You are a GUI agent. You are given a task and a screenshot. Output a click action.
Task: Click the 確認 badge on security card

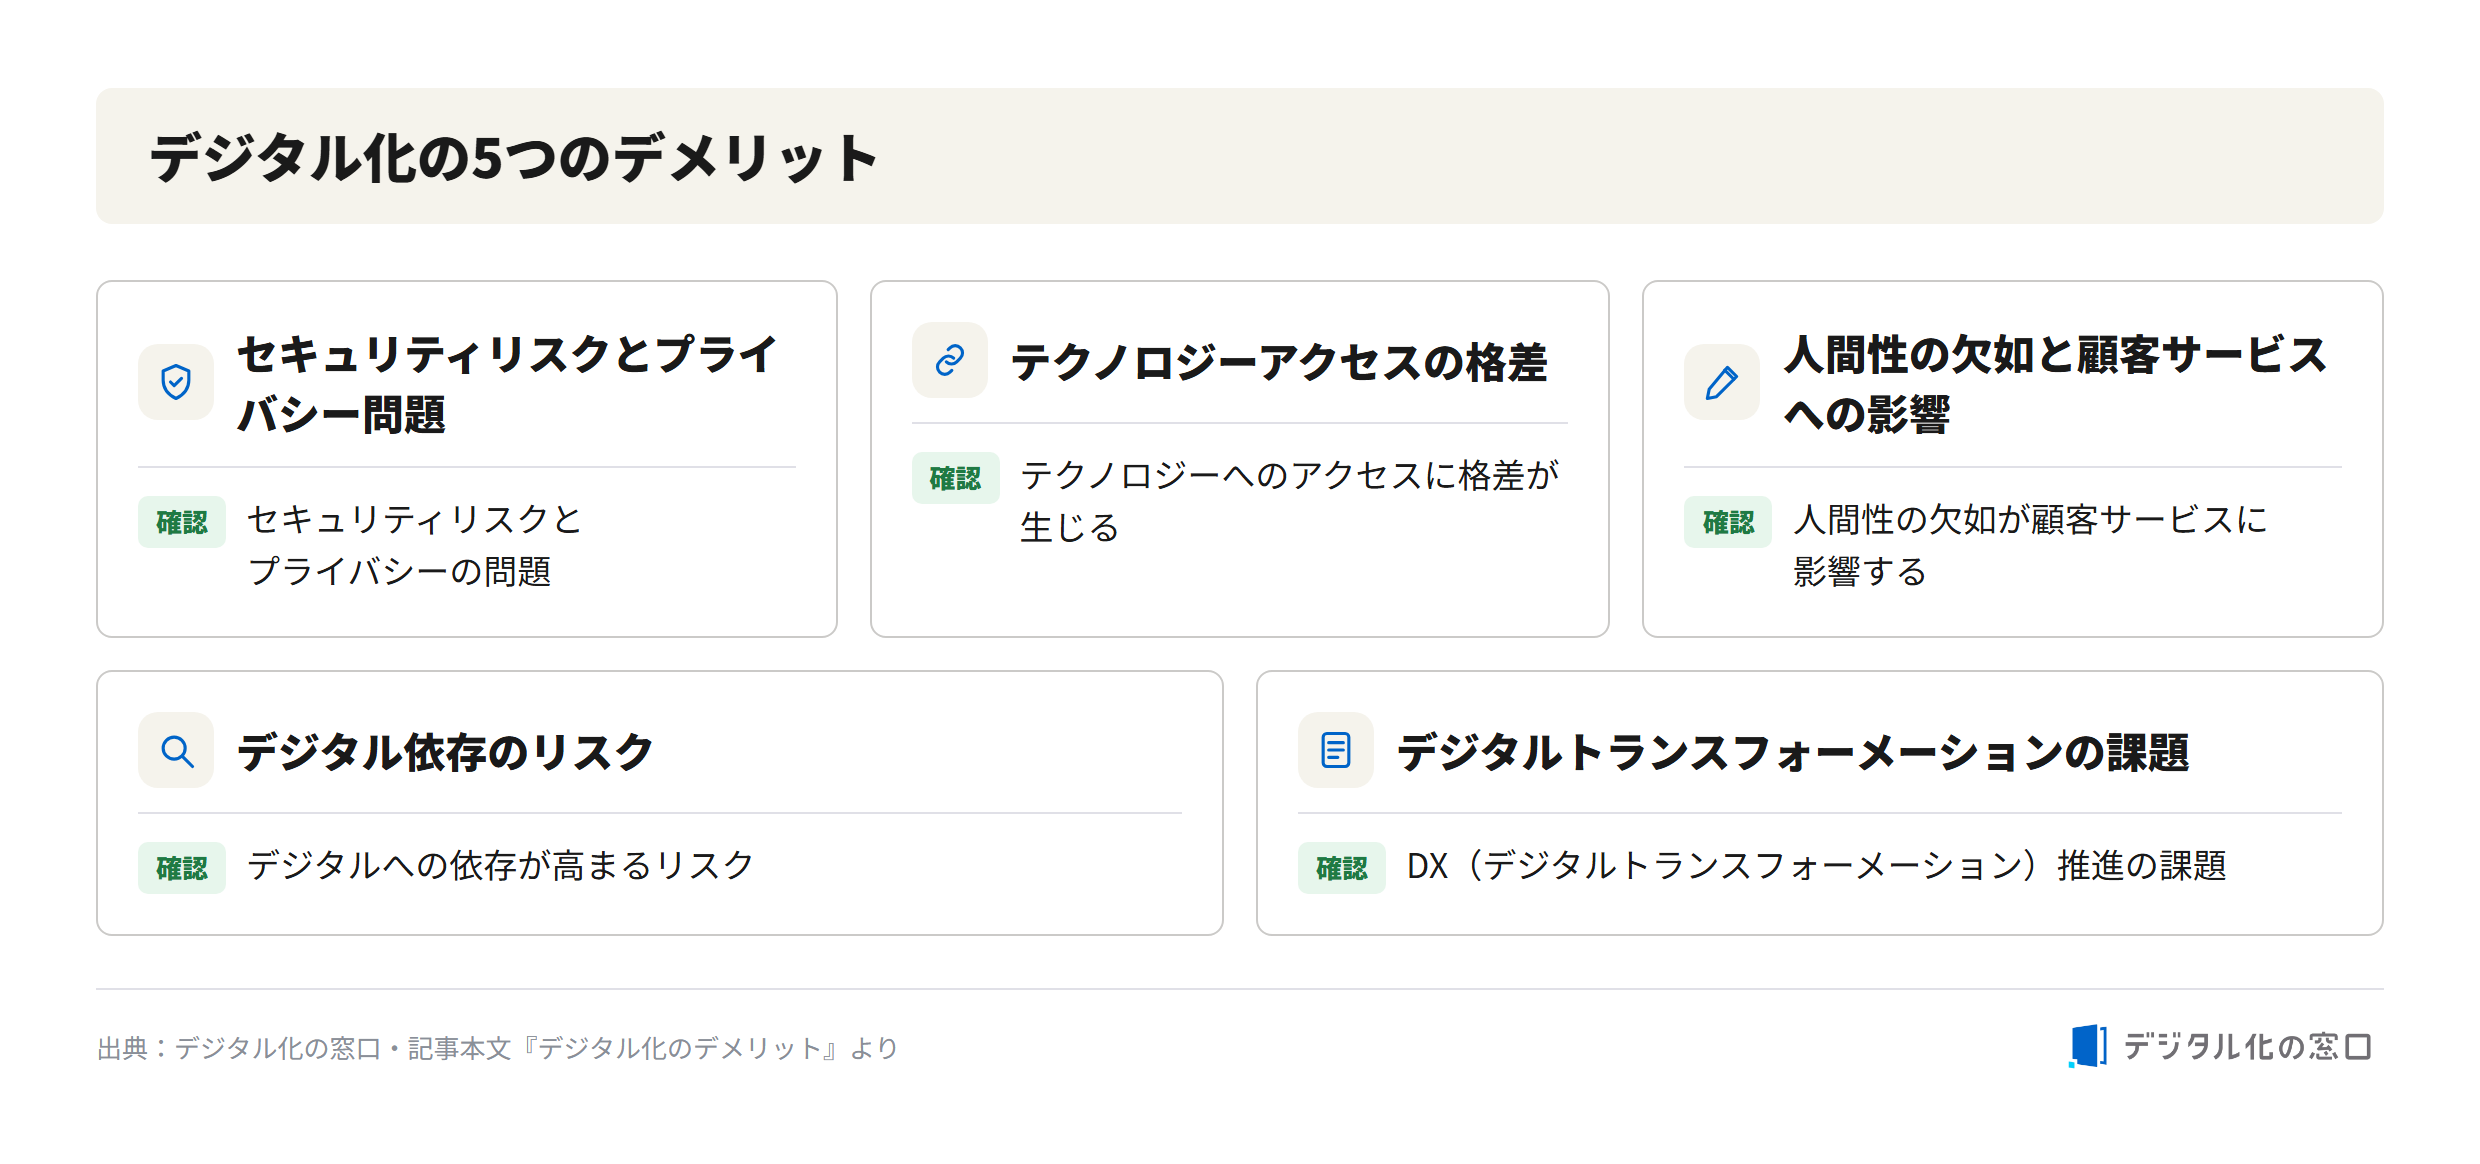tap(182, 522)
